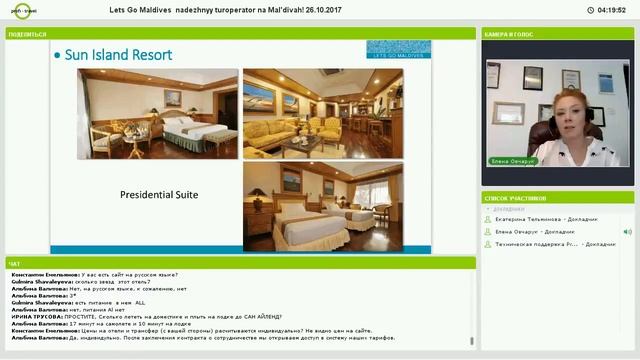Click the chat panel scrollbar thumb

click(x=472, y=340)
